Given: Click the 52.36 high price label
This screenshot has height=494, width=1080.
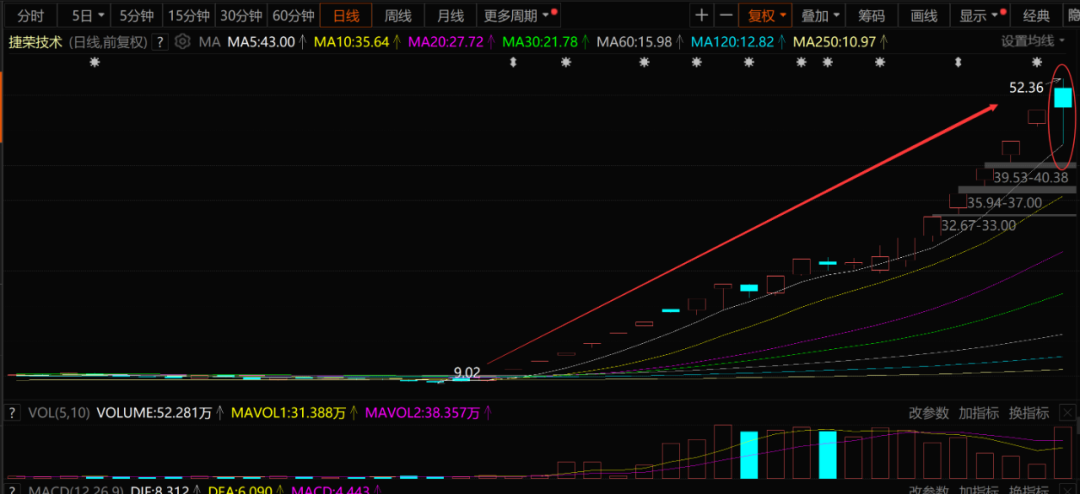Looking at the screenshot, I should click(x=1026, y=88).
